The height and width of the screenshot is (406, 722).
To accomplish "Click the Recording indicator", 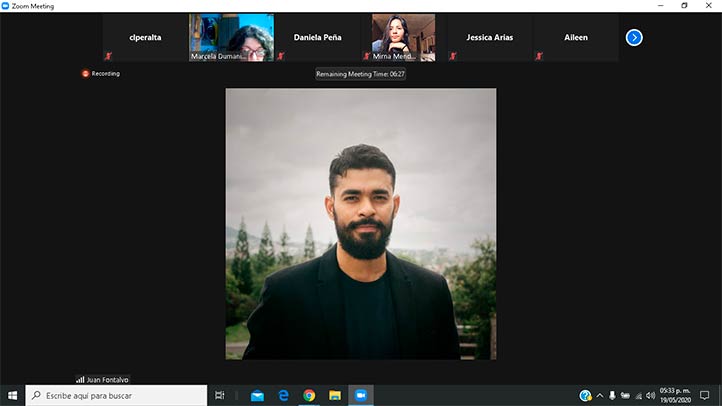I will pos(101,73).
